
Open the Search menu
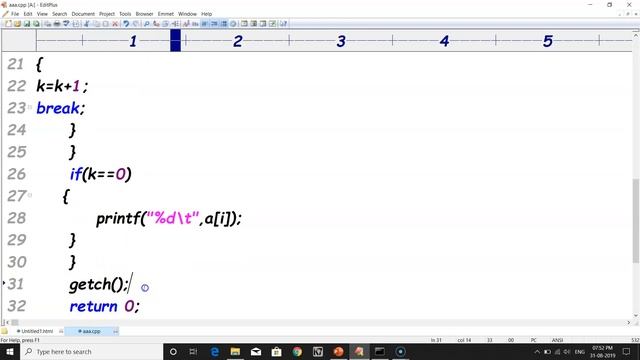[59, 14]
